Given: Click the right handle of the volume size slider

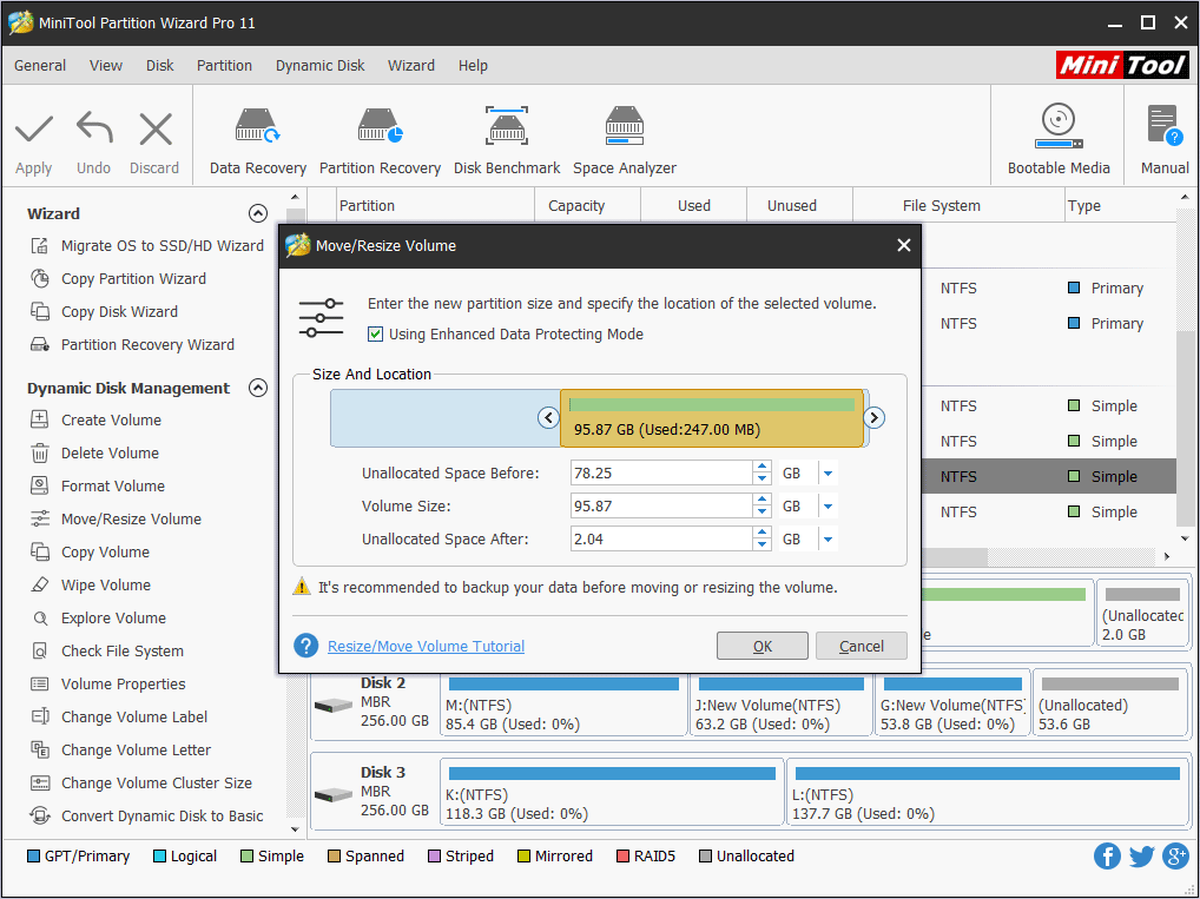Looking at the screenshot, I should [x=874, y=418].
